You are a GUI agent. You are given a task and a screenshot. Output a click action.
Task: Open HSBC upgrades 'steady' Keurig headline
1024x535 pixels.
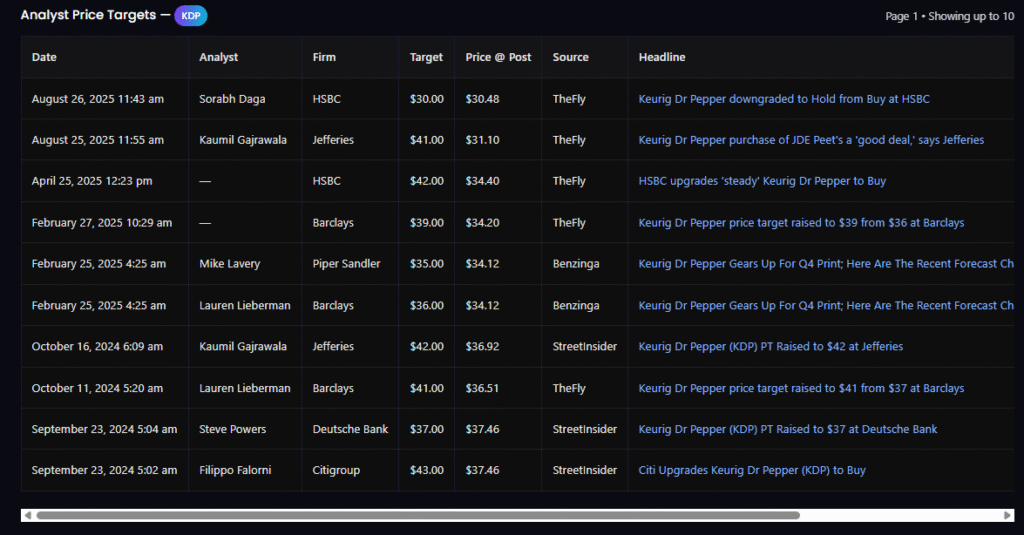pos(761,181)
